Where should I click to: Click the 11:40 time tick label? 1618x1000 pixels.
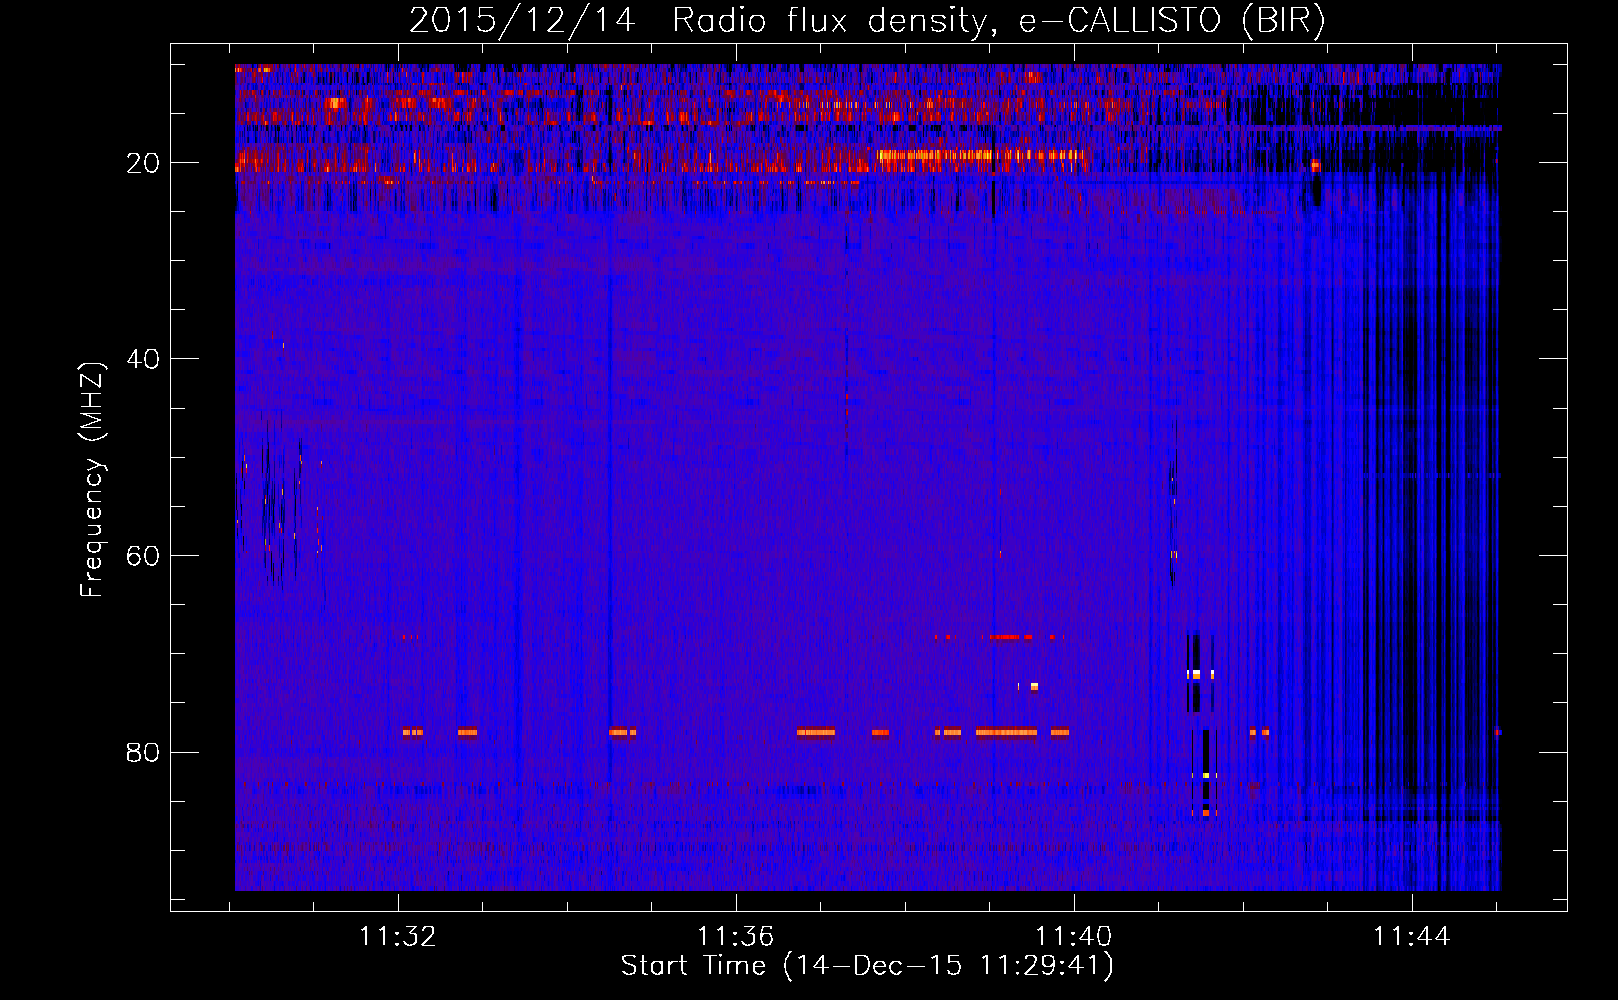pos(1073,937)
